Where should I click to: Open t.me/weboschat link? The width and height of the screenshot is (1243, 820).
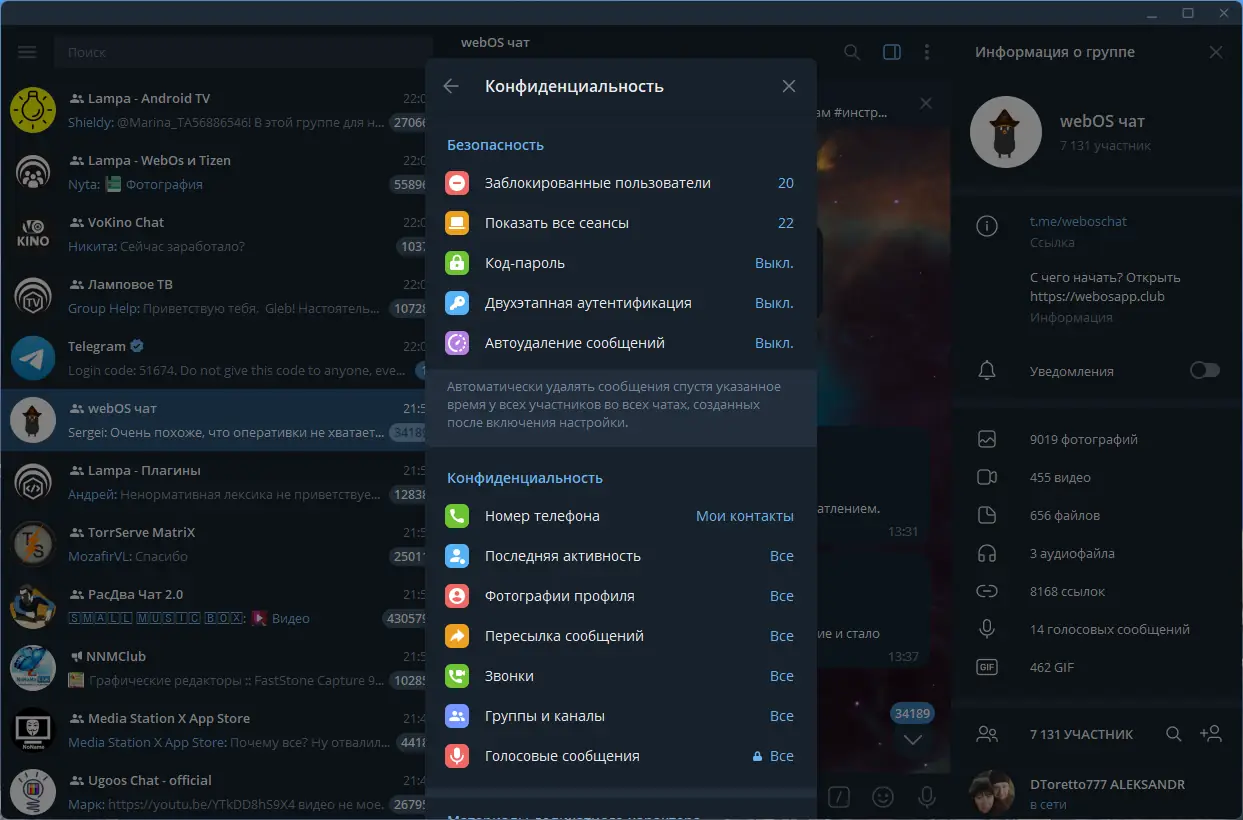tap(1078, 221)
